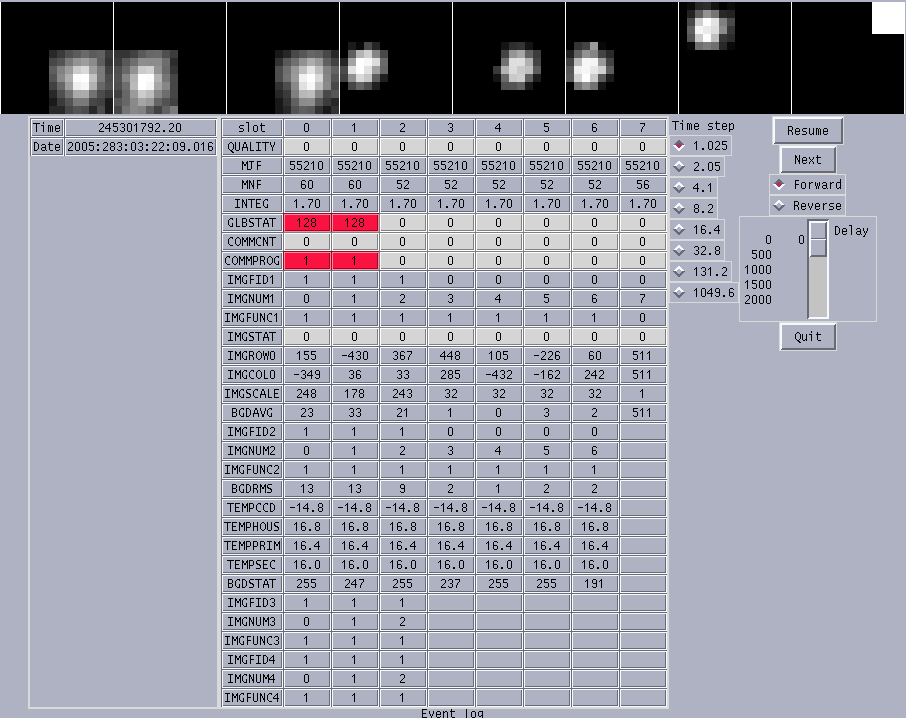
Task: Click the slot 1 star image thumbnail
Action: 170,58
